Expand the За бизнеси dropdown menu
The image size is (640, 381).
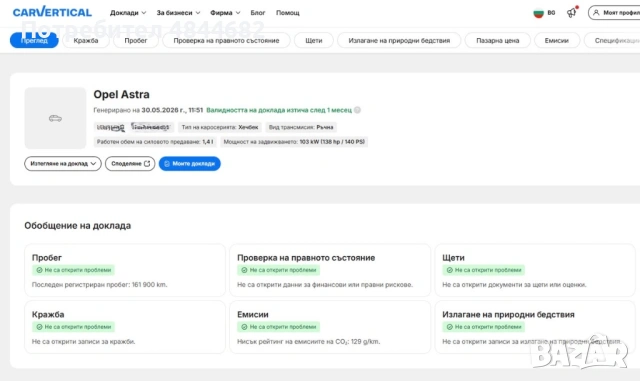point(178,13)
